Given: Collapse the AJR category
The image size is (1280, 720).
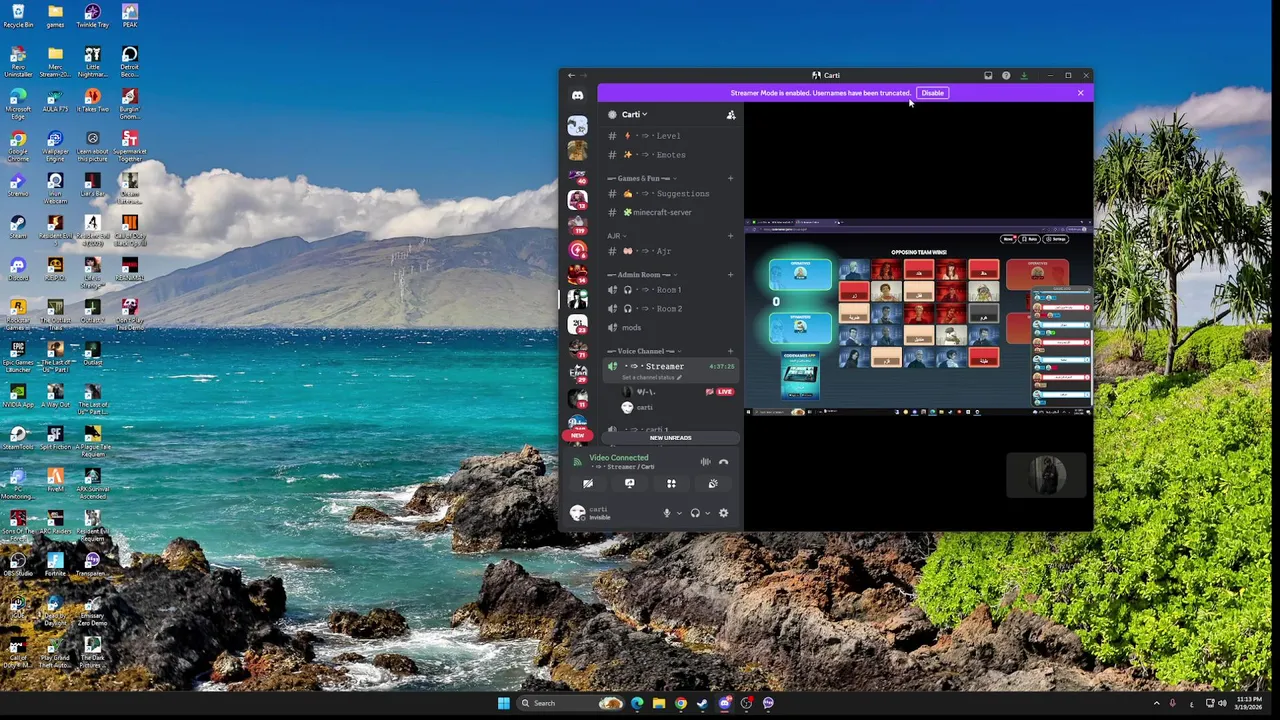Looking at the screenshot, I should click(617, 236).
